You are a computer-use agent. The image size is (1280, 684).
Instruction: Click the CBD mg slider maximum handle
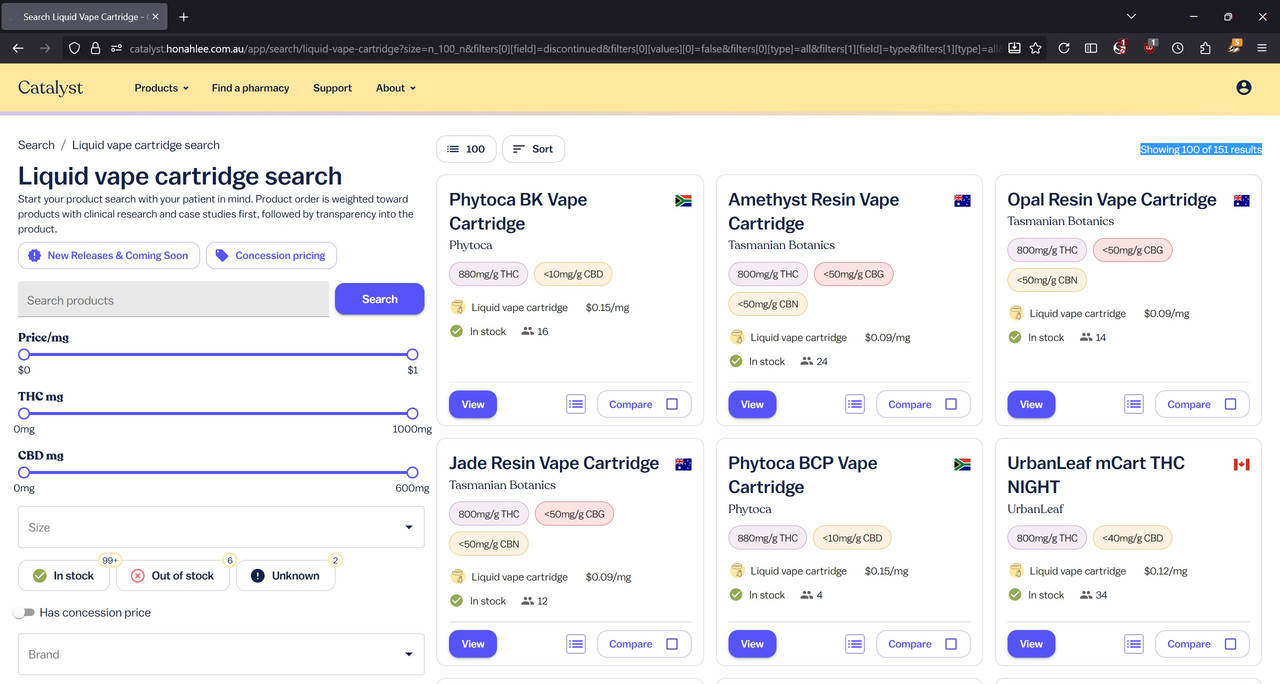point(412,472)
